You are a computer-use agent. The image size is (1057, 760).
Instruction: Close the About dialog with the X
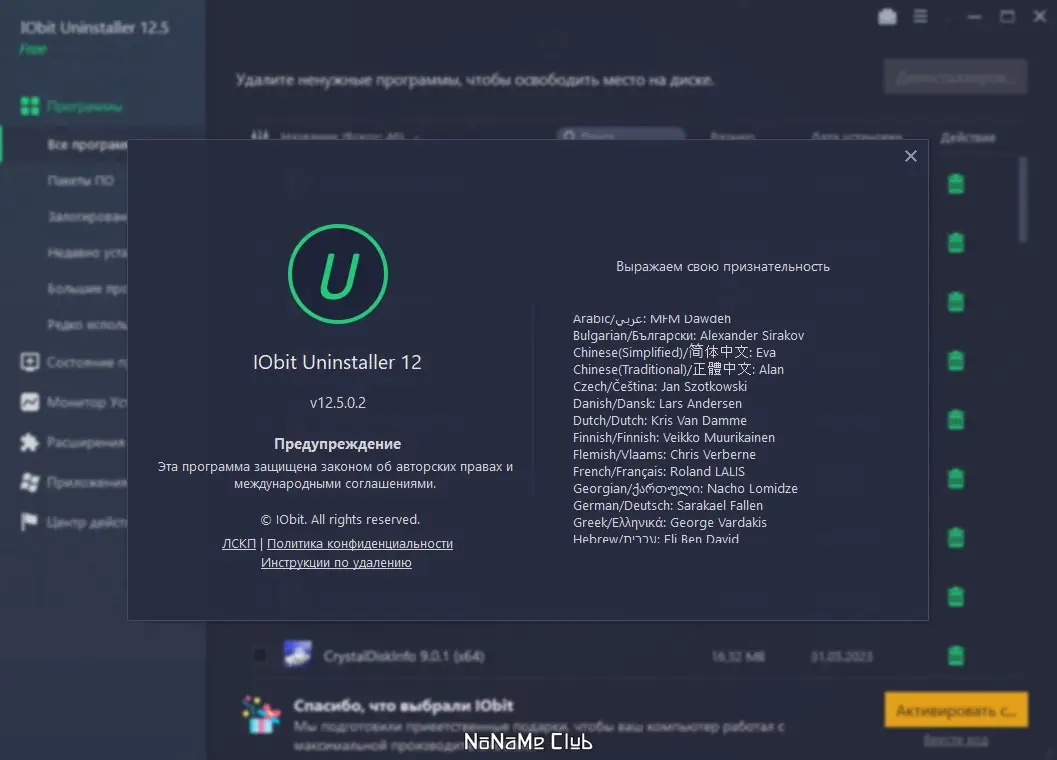tap(911, 156)
